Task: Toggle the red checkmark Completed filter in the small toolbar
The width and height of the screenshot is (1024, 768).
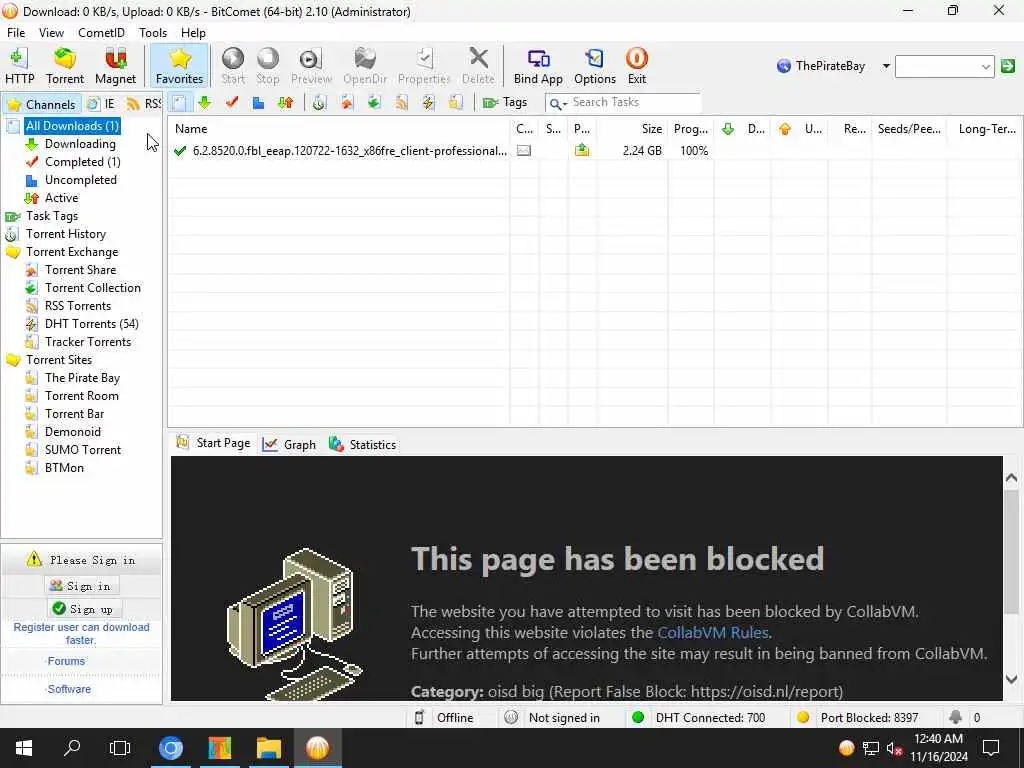Action: coord(231,103)
